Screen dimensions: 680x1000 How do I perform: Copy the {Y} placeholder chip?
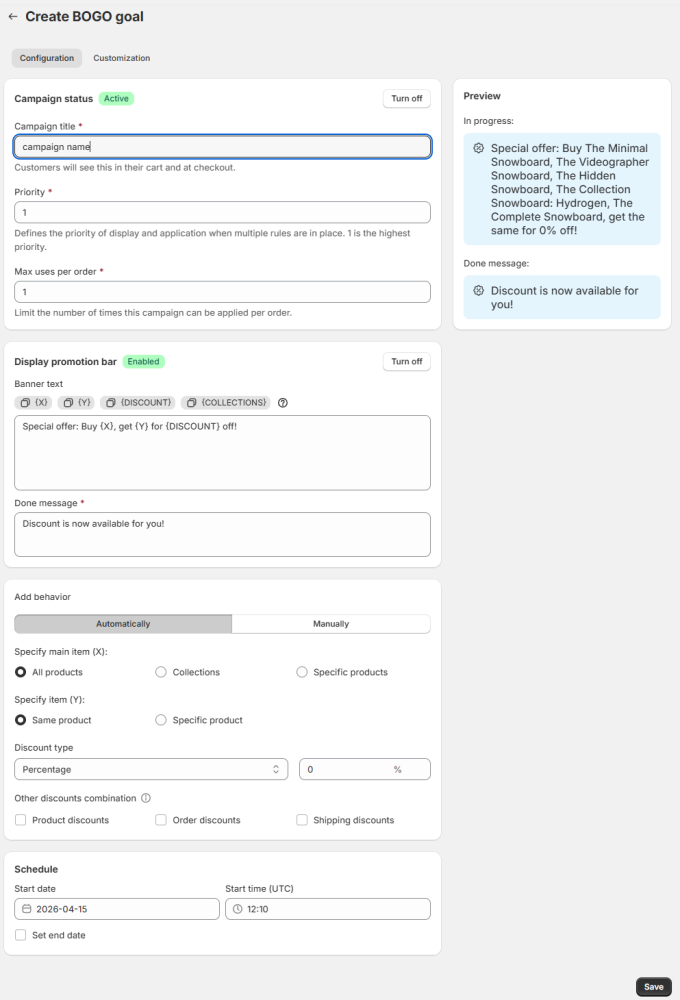77,402
